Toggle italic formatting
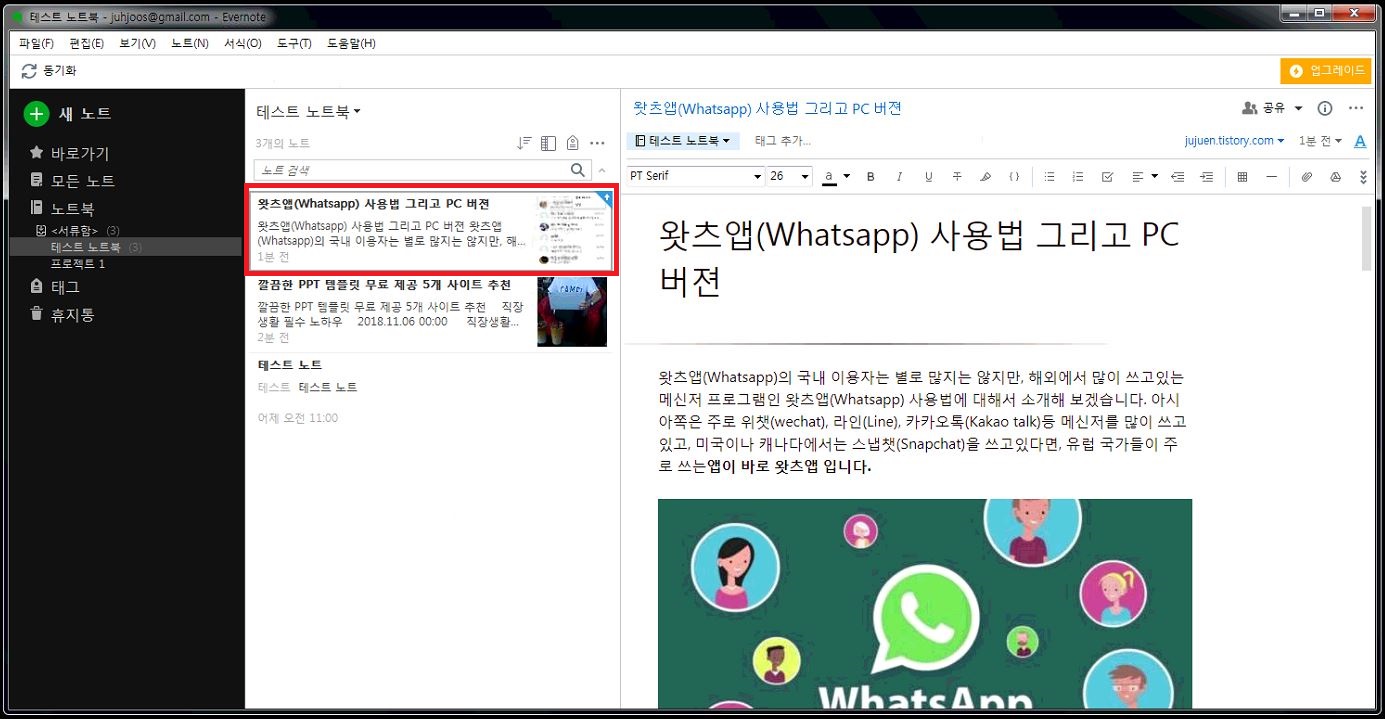 pos(899,177)
